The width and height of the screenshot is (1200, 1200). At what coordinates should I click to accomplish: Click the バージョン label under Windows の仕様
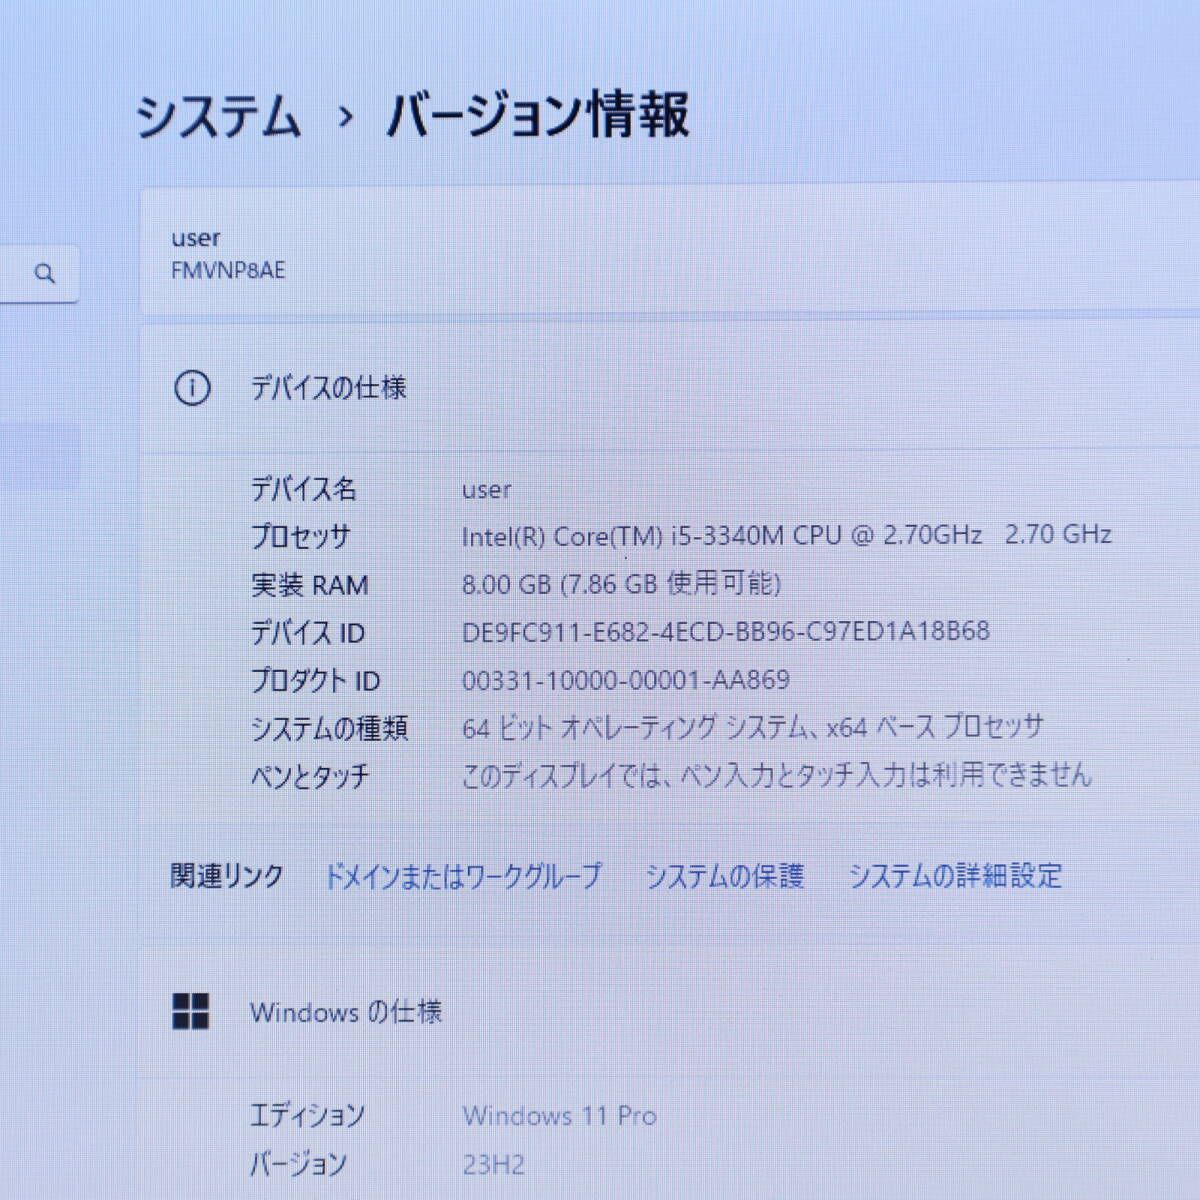(x=298, y=1164)
